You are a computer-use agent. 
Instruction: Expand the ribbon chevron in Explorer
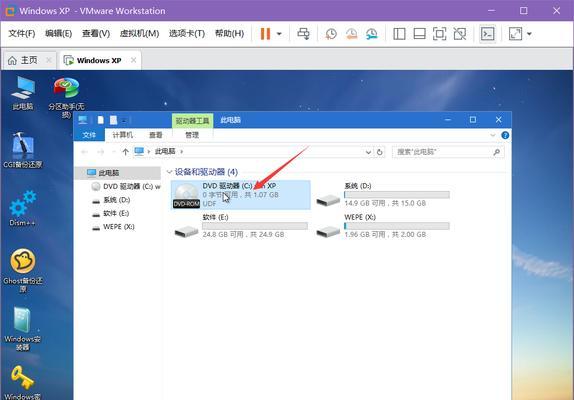point(492,135)
